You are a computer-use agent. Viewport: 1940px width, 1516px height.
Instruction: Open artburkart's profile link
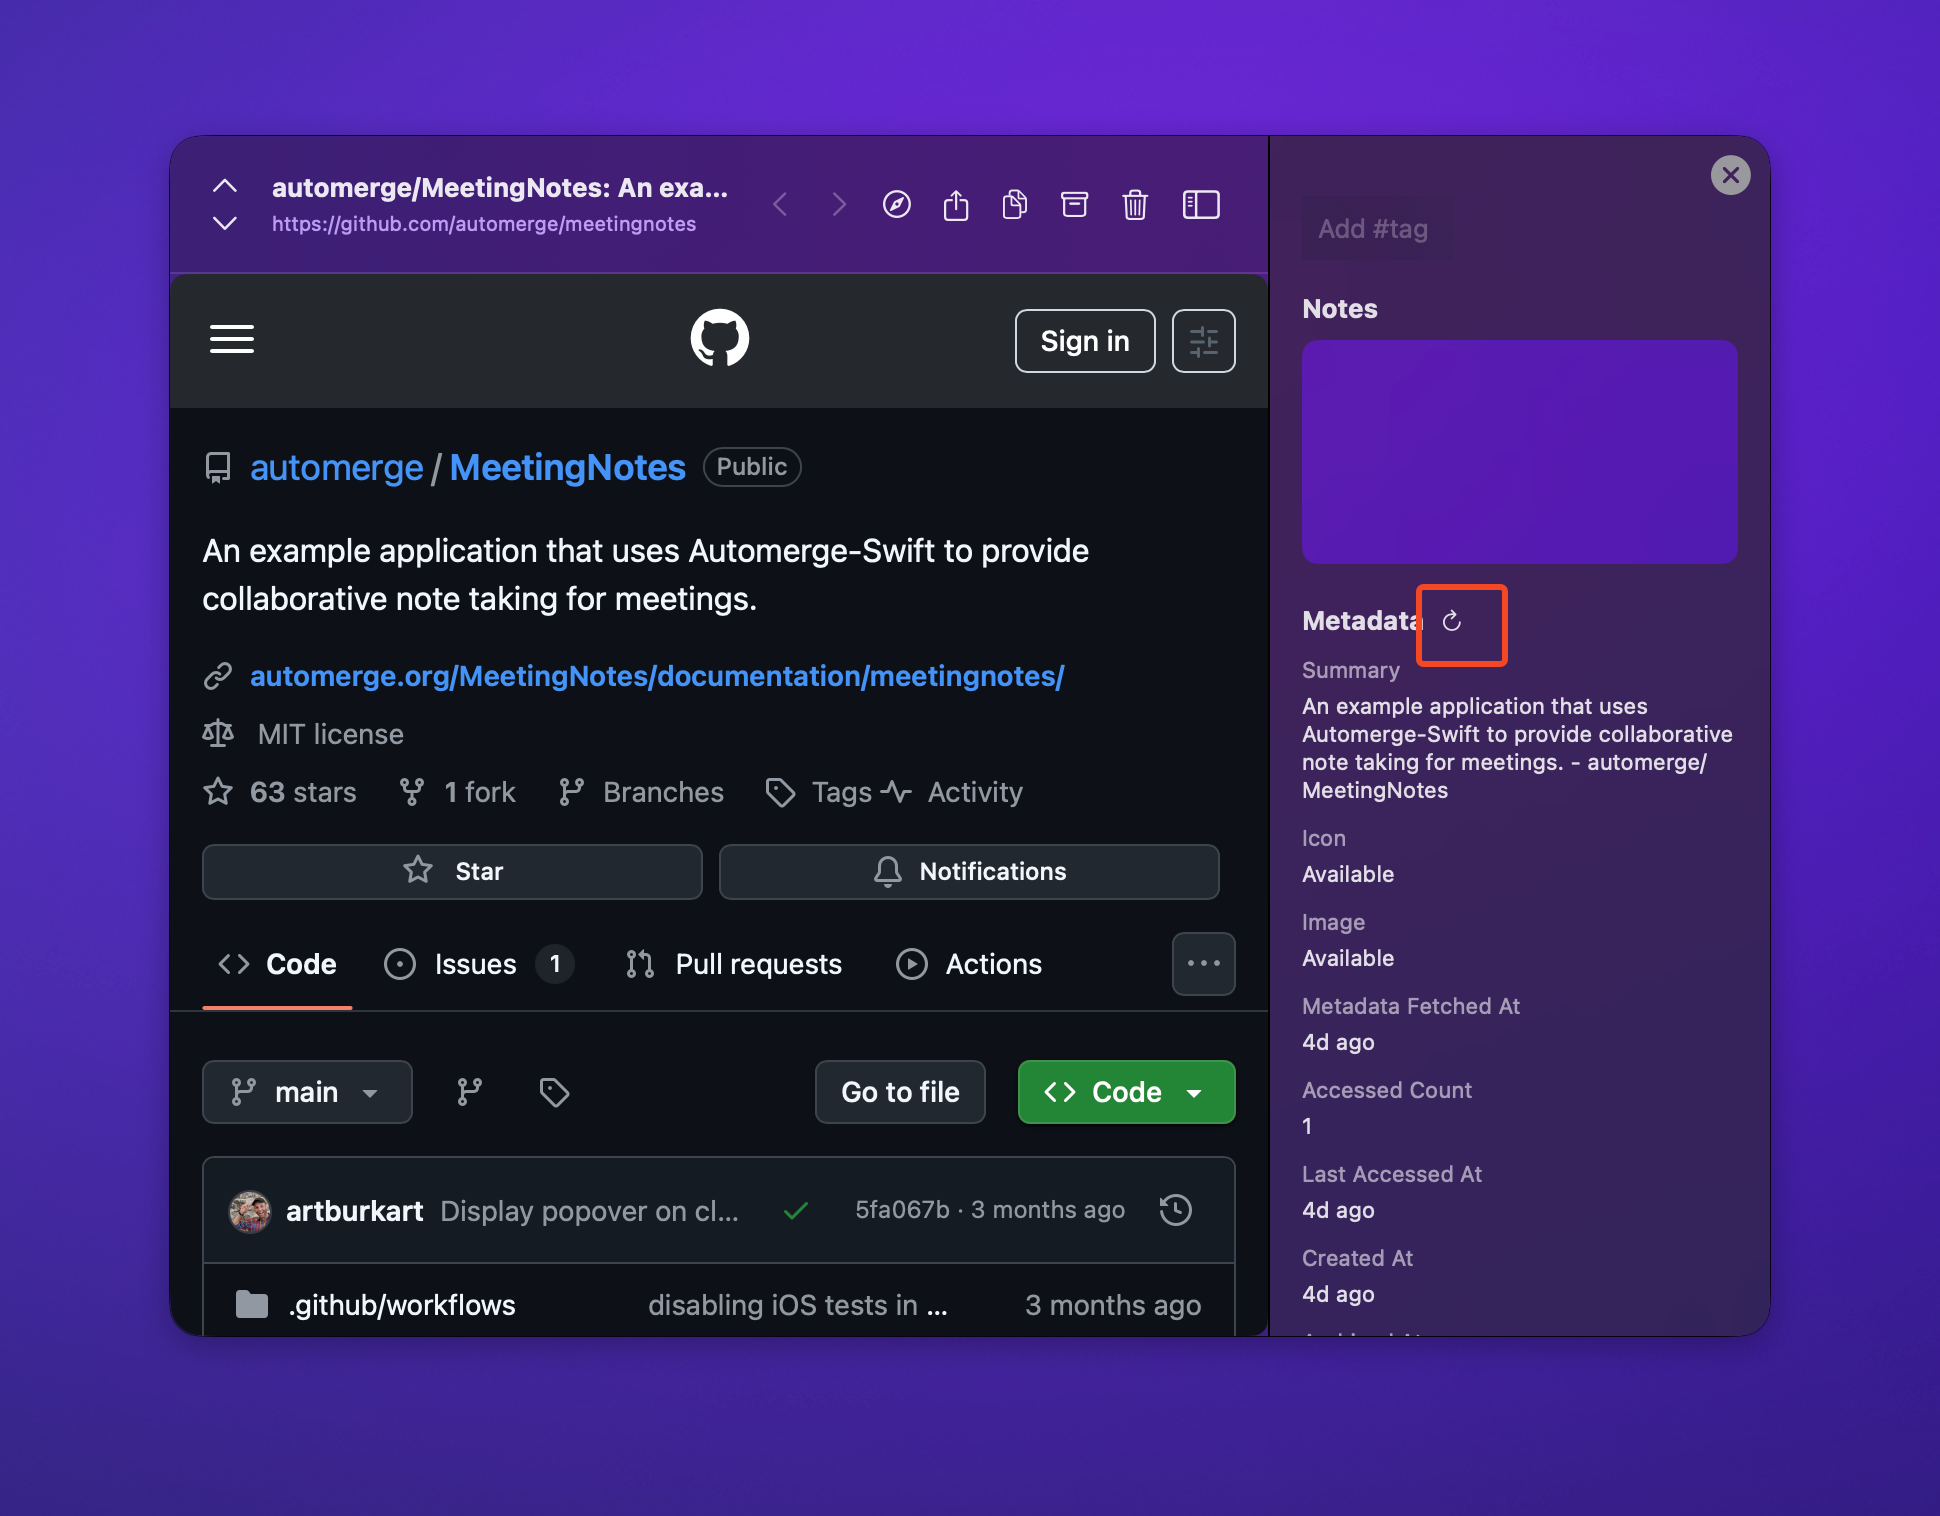pyautogui.click(x=355, y=1211)
